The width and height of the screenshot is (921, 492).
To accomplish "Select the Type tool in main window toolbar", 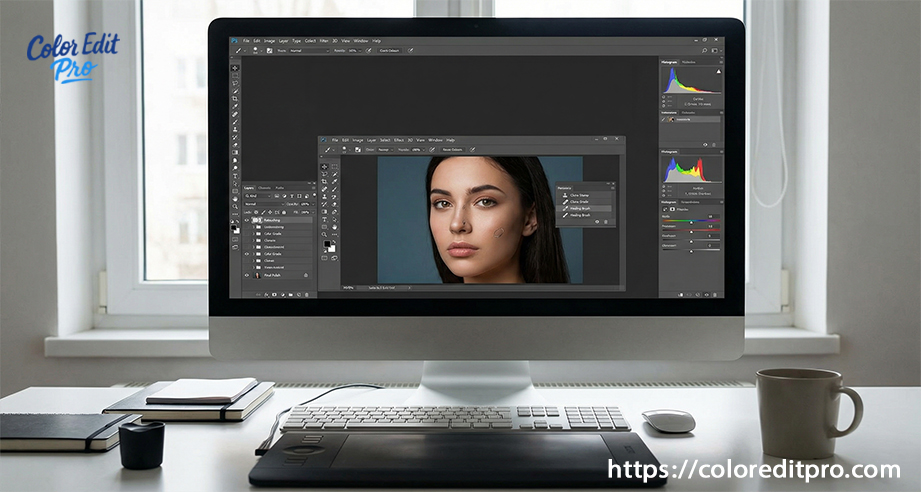I will pos(235,175).
